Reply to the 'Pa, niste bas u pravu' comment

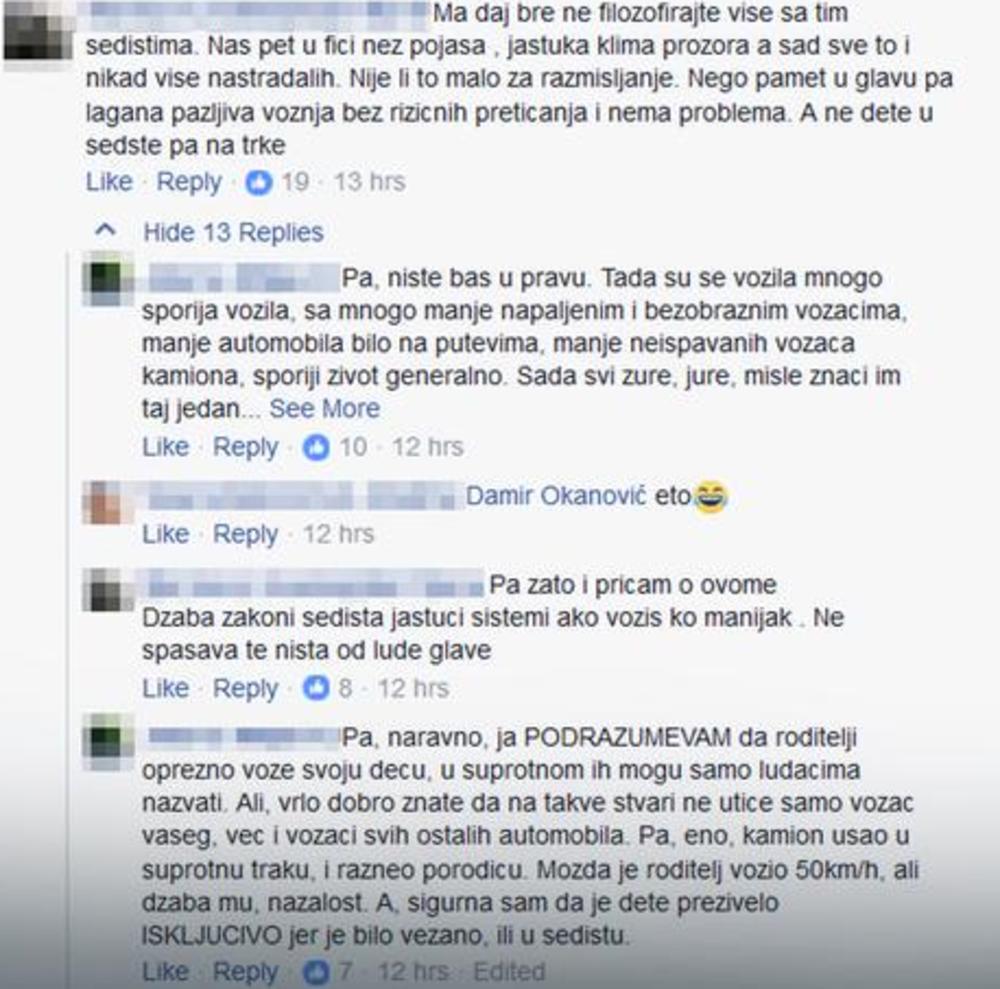(x=245, y=447)
